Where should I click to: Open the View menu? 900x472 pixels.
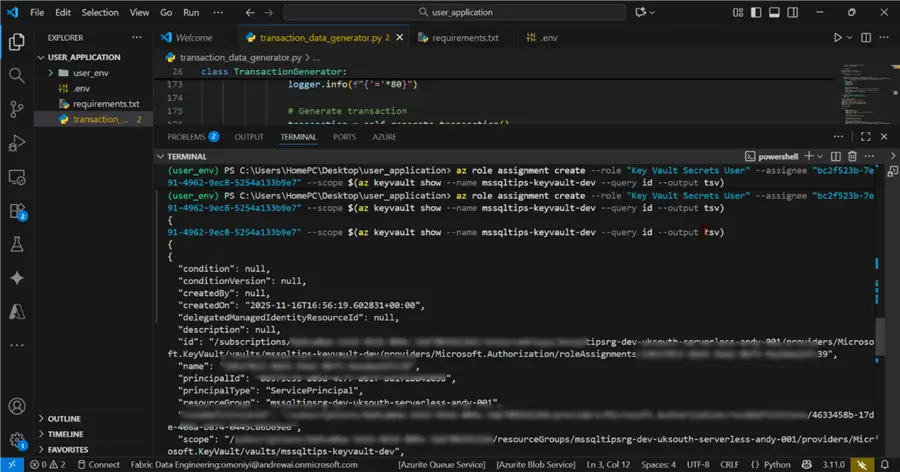click(x=139, y=12)
